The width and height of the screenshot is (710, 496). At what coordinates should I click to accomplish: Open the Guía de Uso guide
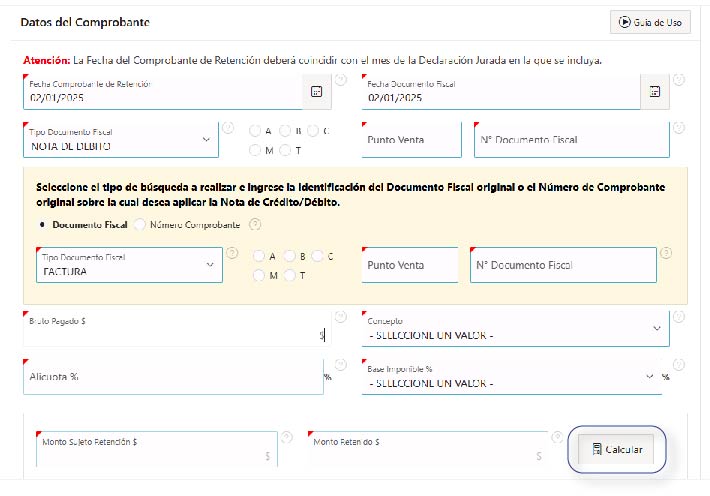tap(650, 22)
